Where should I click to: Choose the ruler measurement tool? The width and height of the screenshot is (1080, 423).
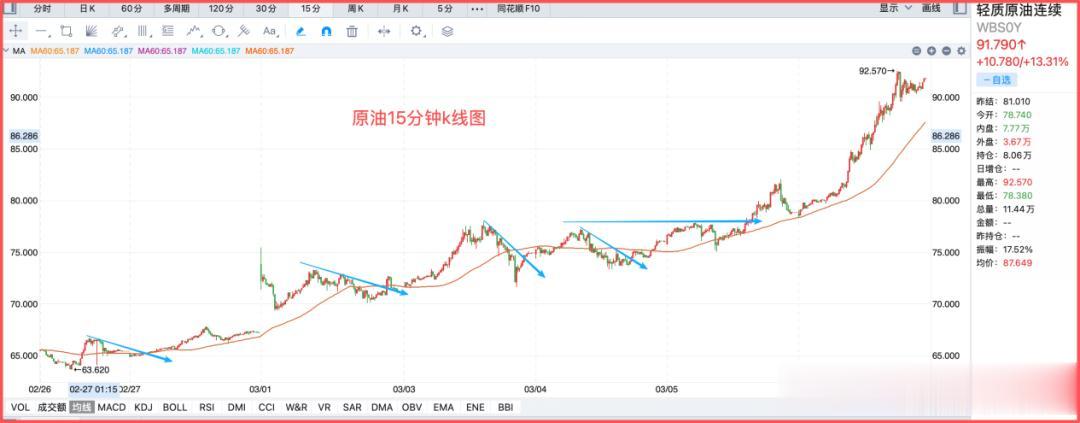(244, 31)
